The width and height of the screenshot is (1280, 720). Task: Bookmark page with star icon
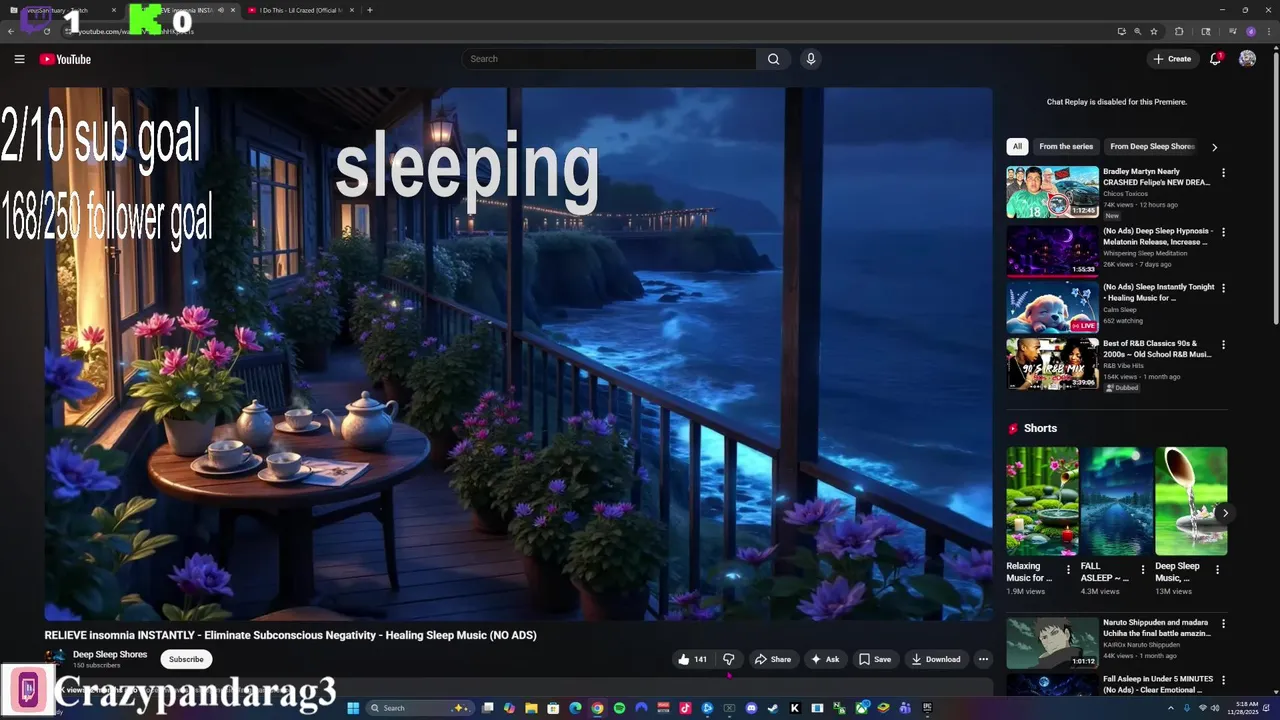tap(1154, 31)
